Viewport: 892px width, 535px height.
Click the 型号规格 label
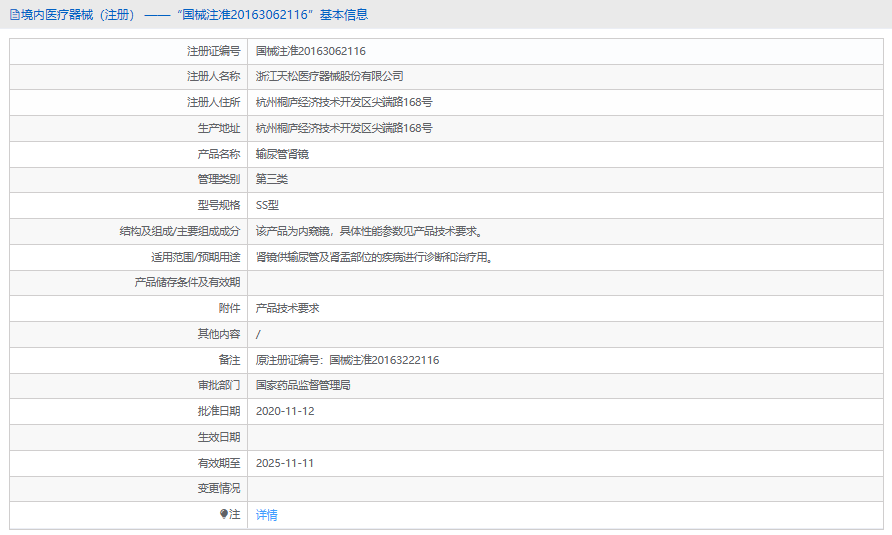[218, 205]
